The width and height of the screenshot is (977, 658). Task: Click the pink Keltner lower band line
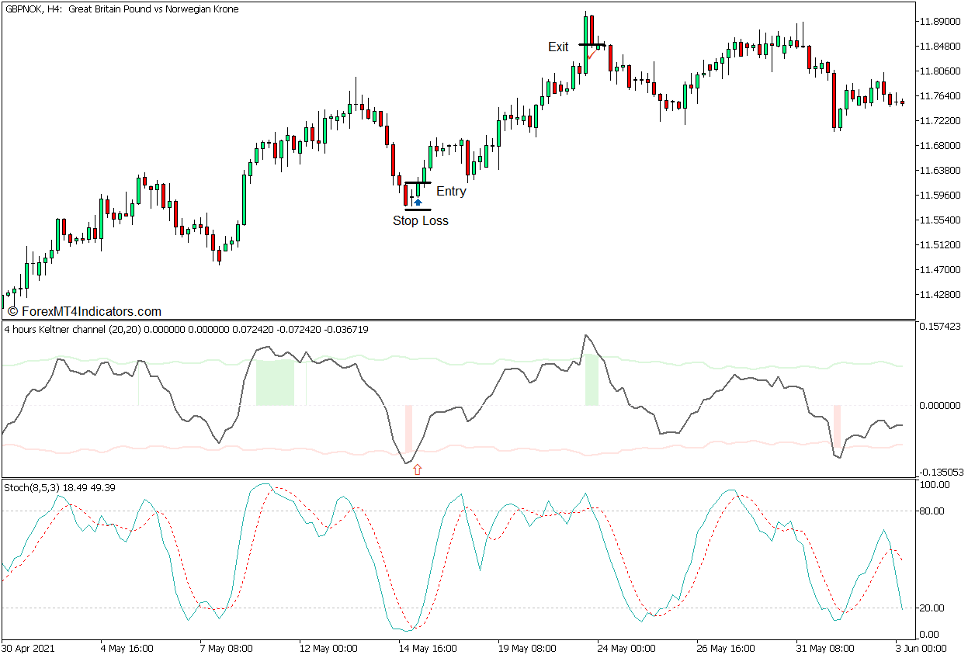(x=750, y=441)
